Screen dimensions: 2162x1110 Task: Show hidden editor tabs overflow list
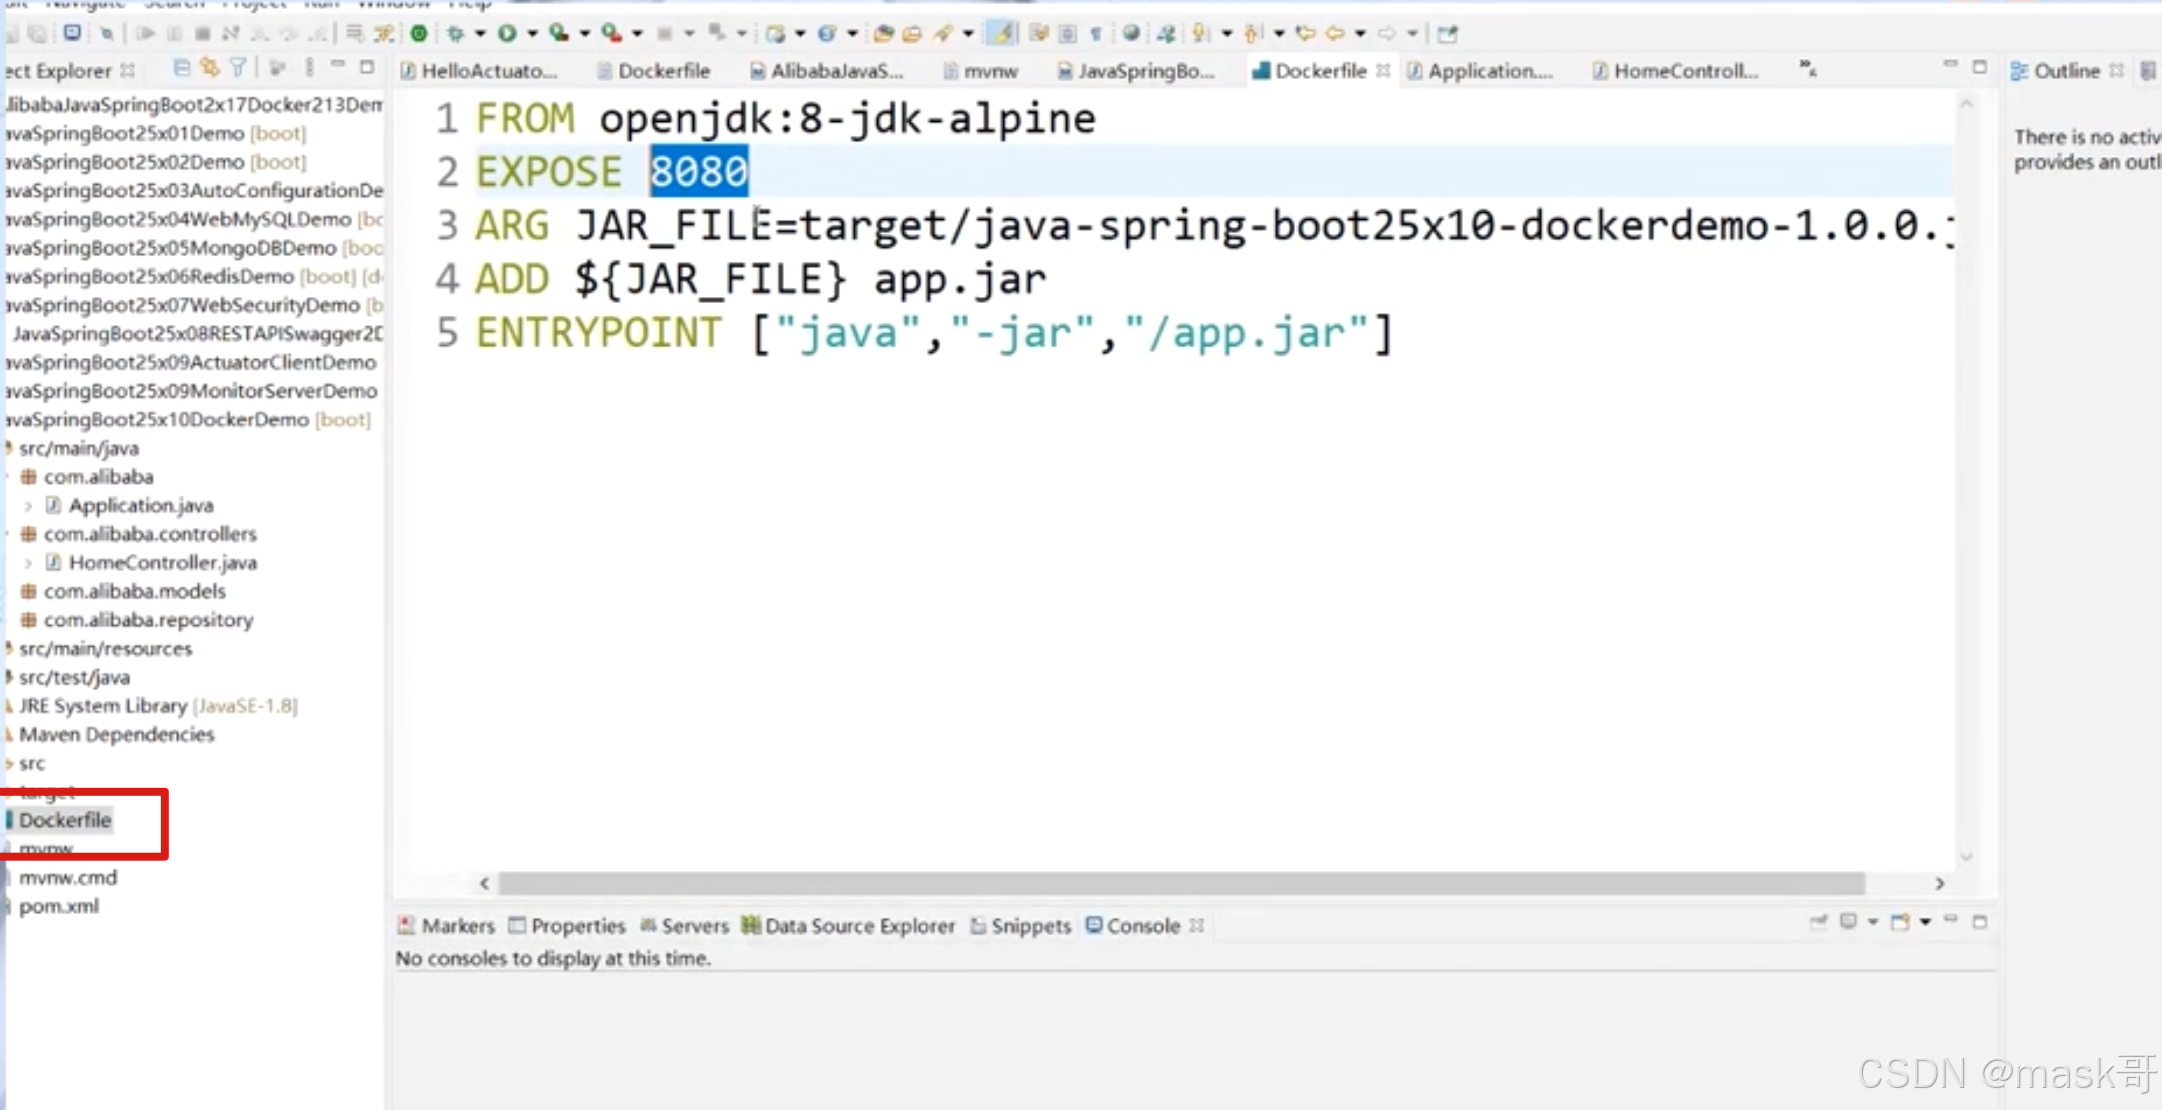tap(1808, 69)
